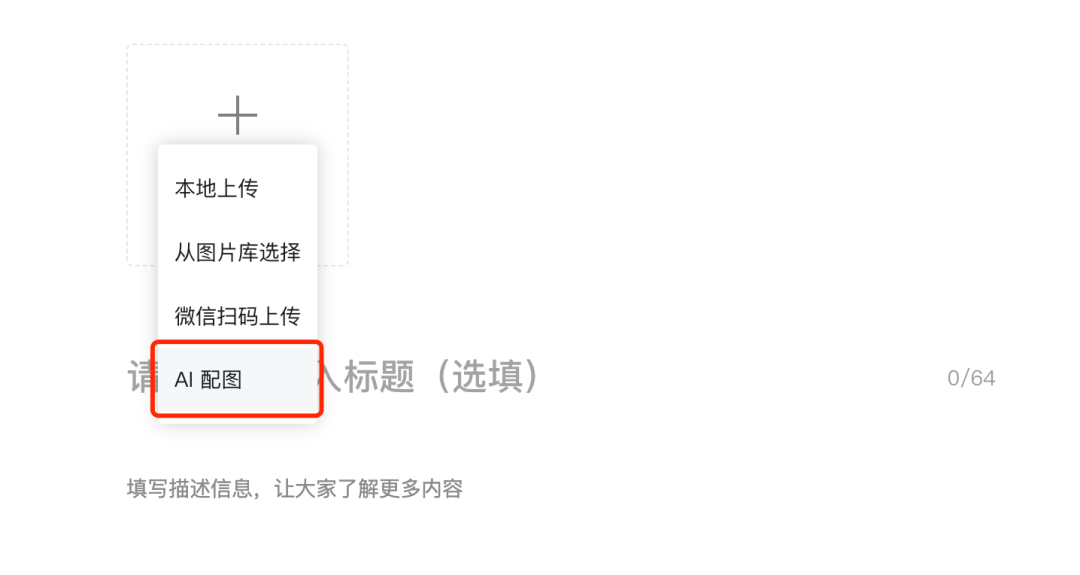Select the highlighted AI 配图 menu entry
This screenshot has width=1080, height=575.
coord(238,379)
